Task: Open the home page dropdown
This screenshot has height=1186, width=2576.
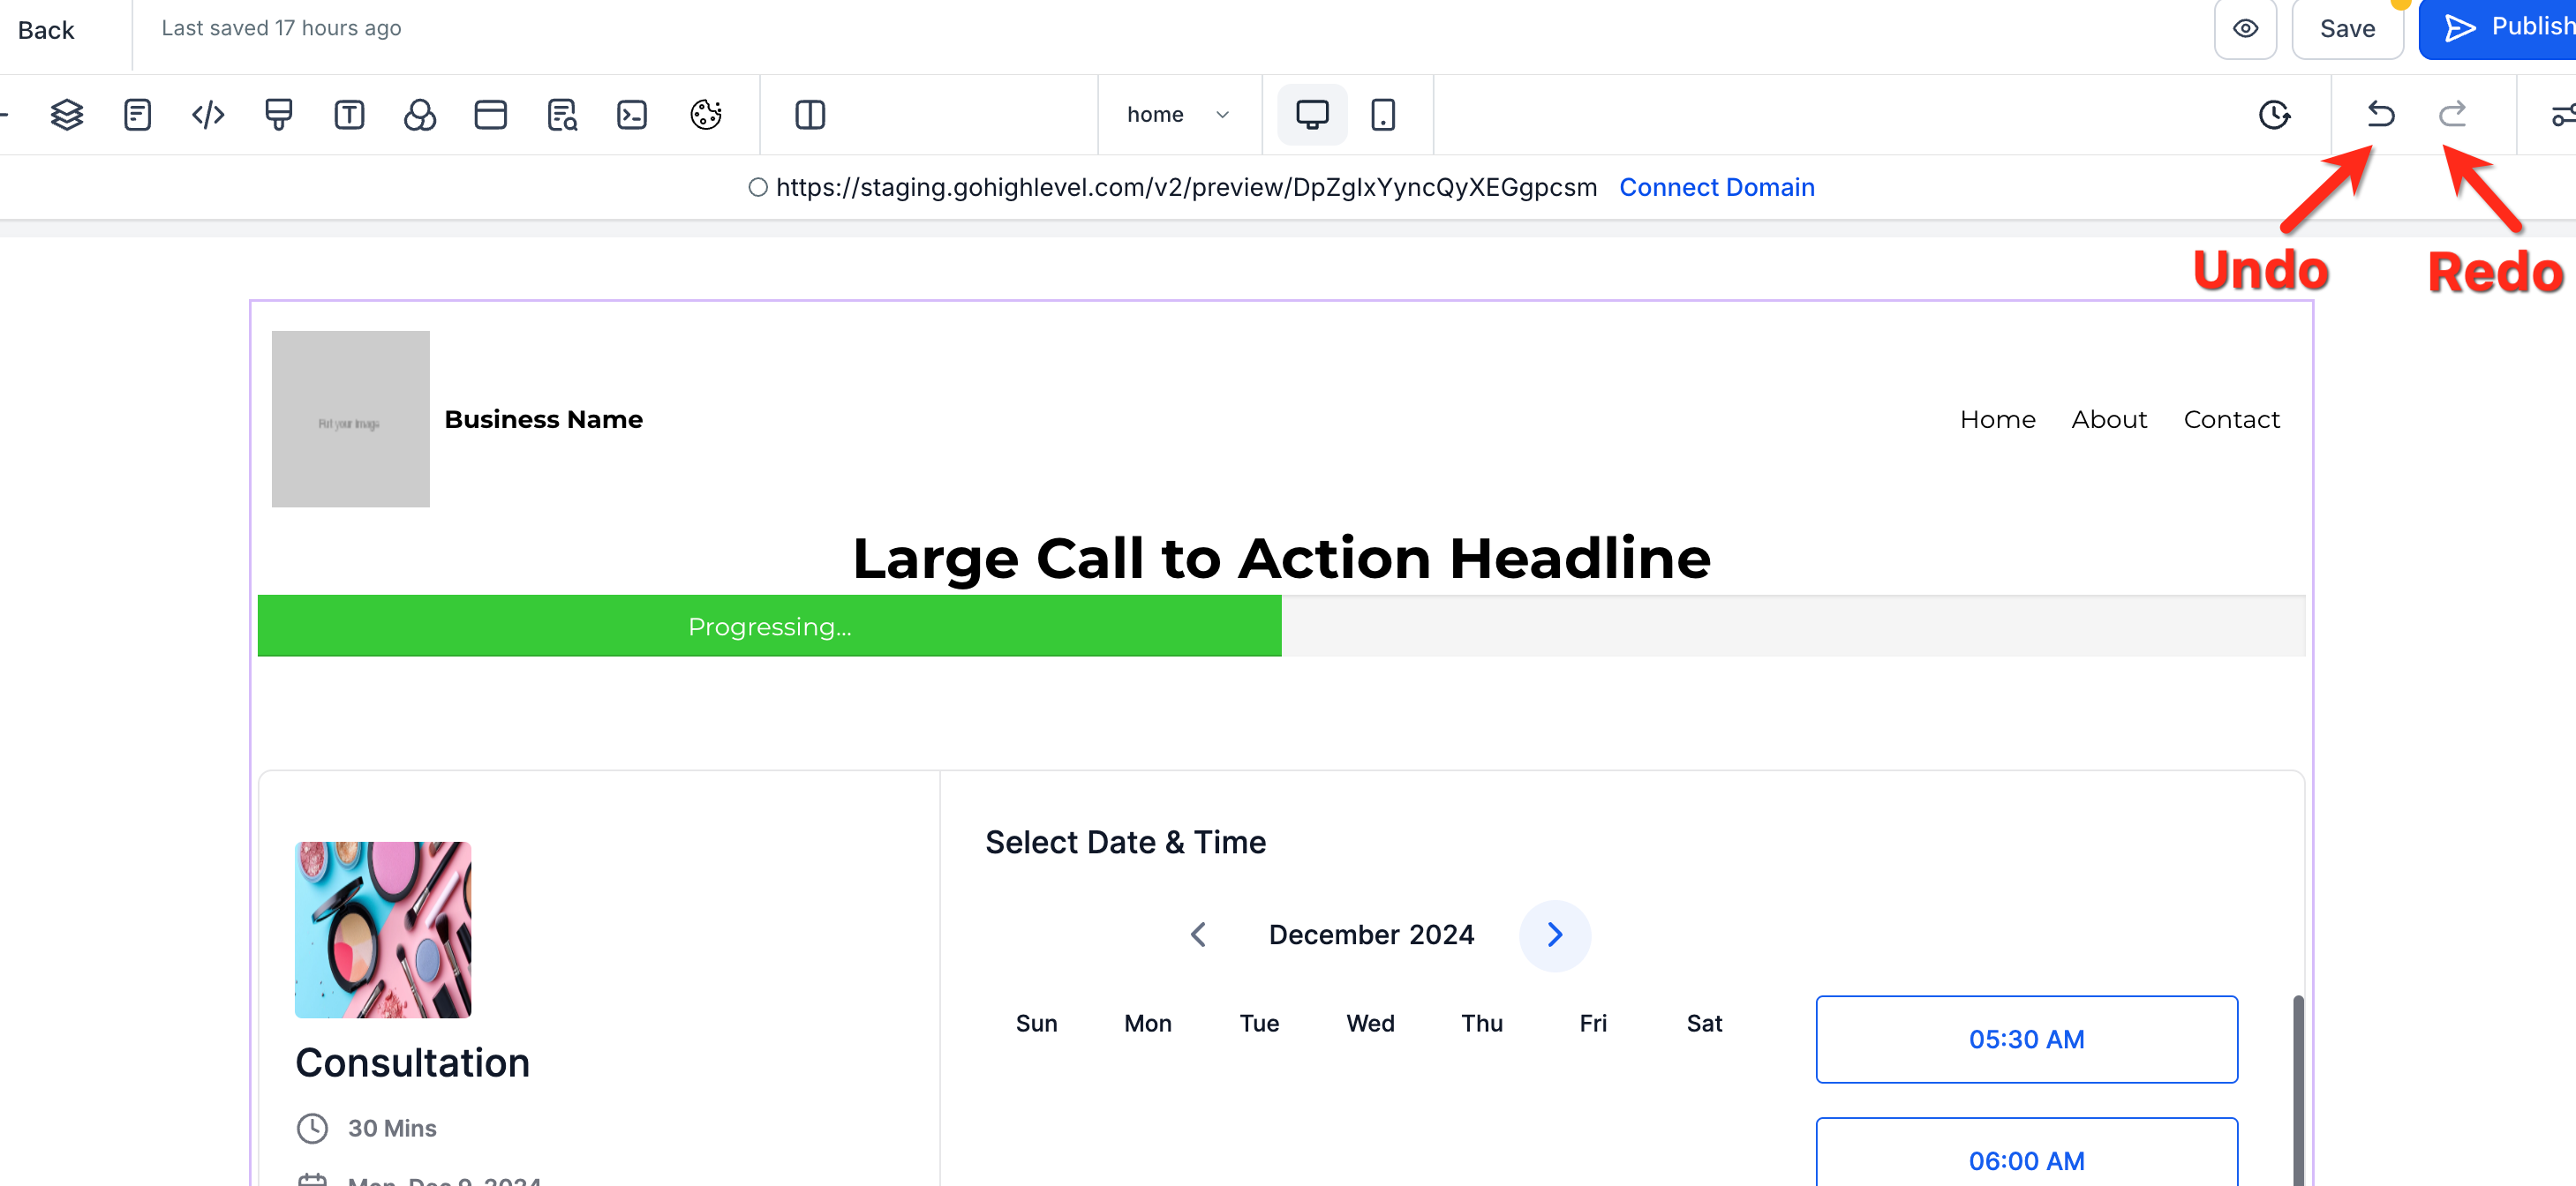Action: pos(1177,115)
